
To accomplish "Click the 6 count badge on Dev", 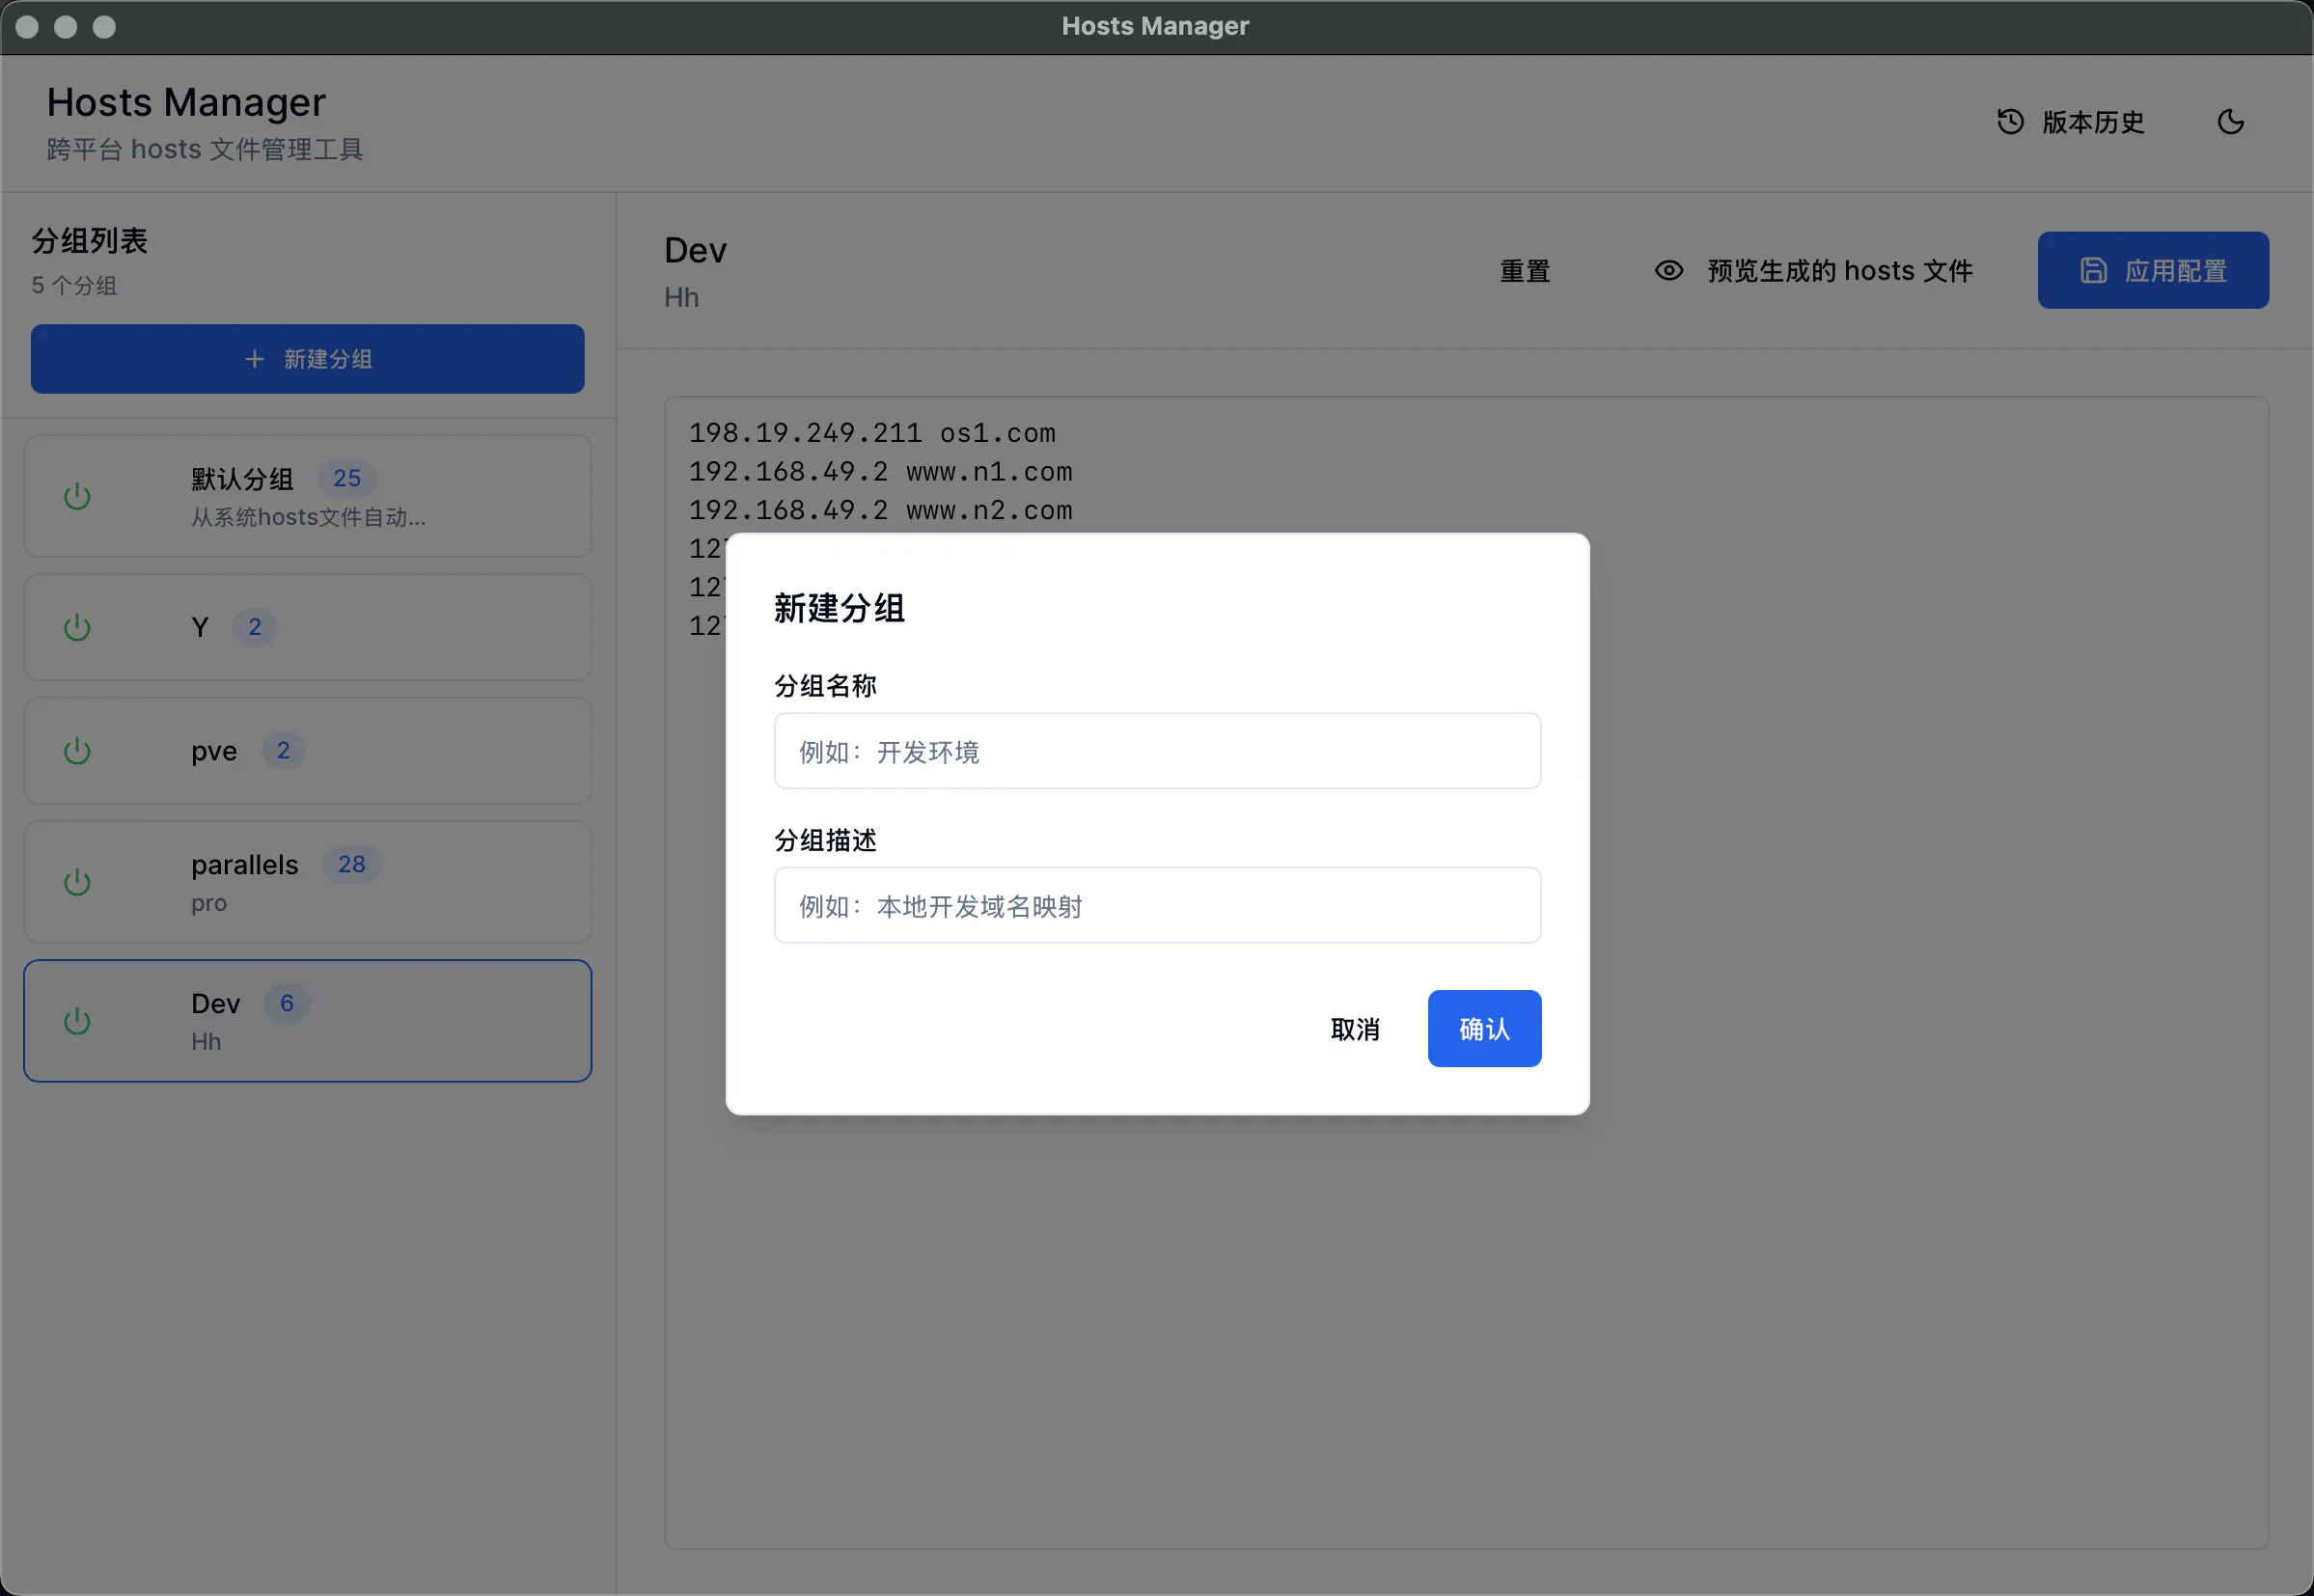I will (x=287, y=1003).
